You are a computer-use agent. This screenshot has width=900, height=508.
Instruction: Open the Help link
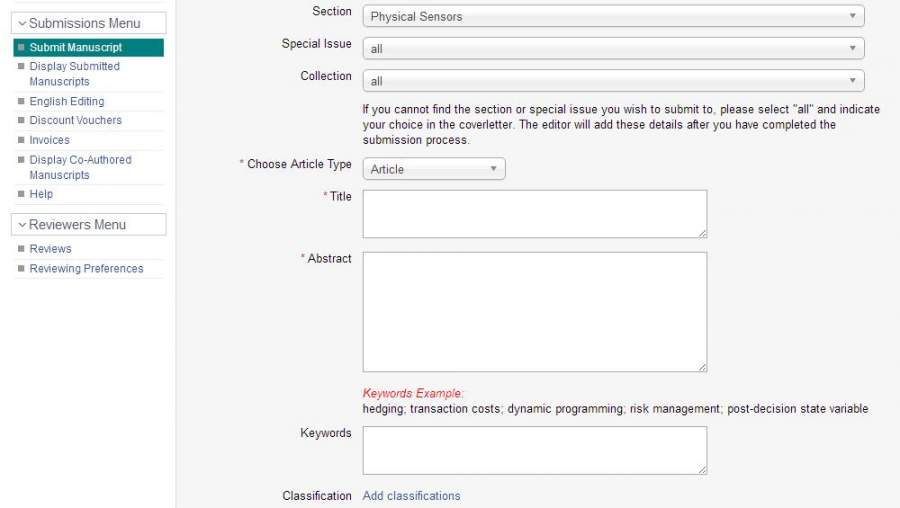tap(41, 194)
